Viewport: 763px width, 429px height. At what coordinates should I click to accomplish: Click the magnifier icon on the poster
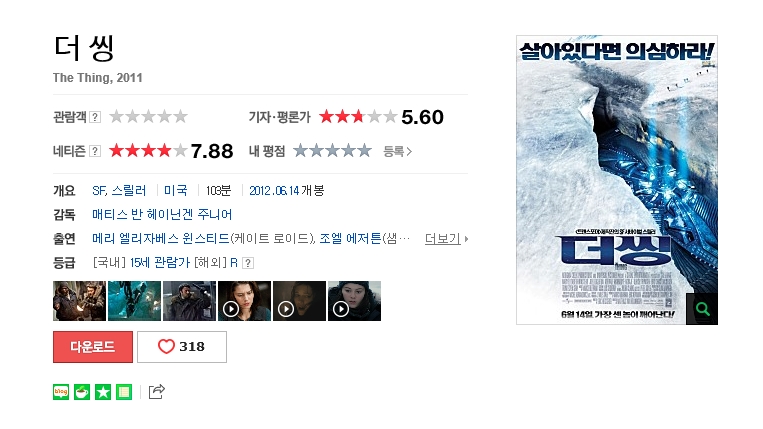pos(702,309)
